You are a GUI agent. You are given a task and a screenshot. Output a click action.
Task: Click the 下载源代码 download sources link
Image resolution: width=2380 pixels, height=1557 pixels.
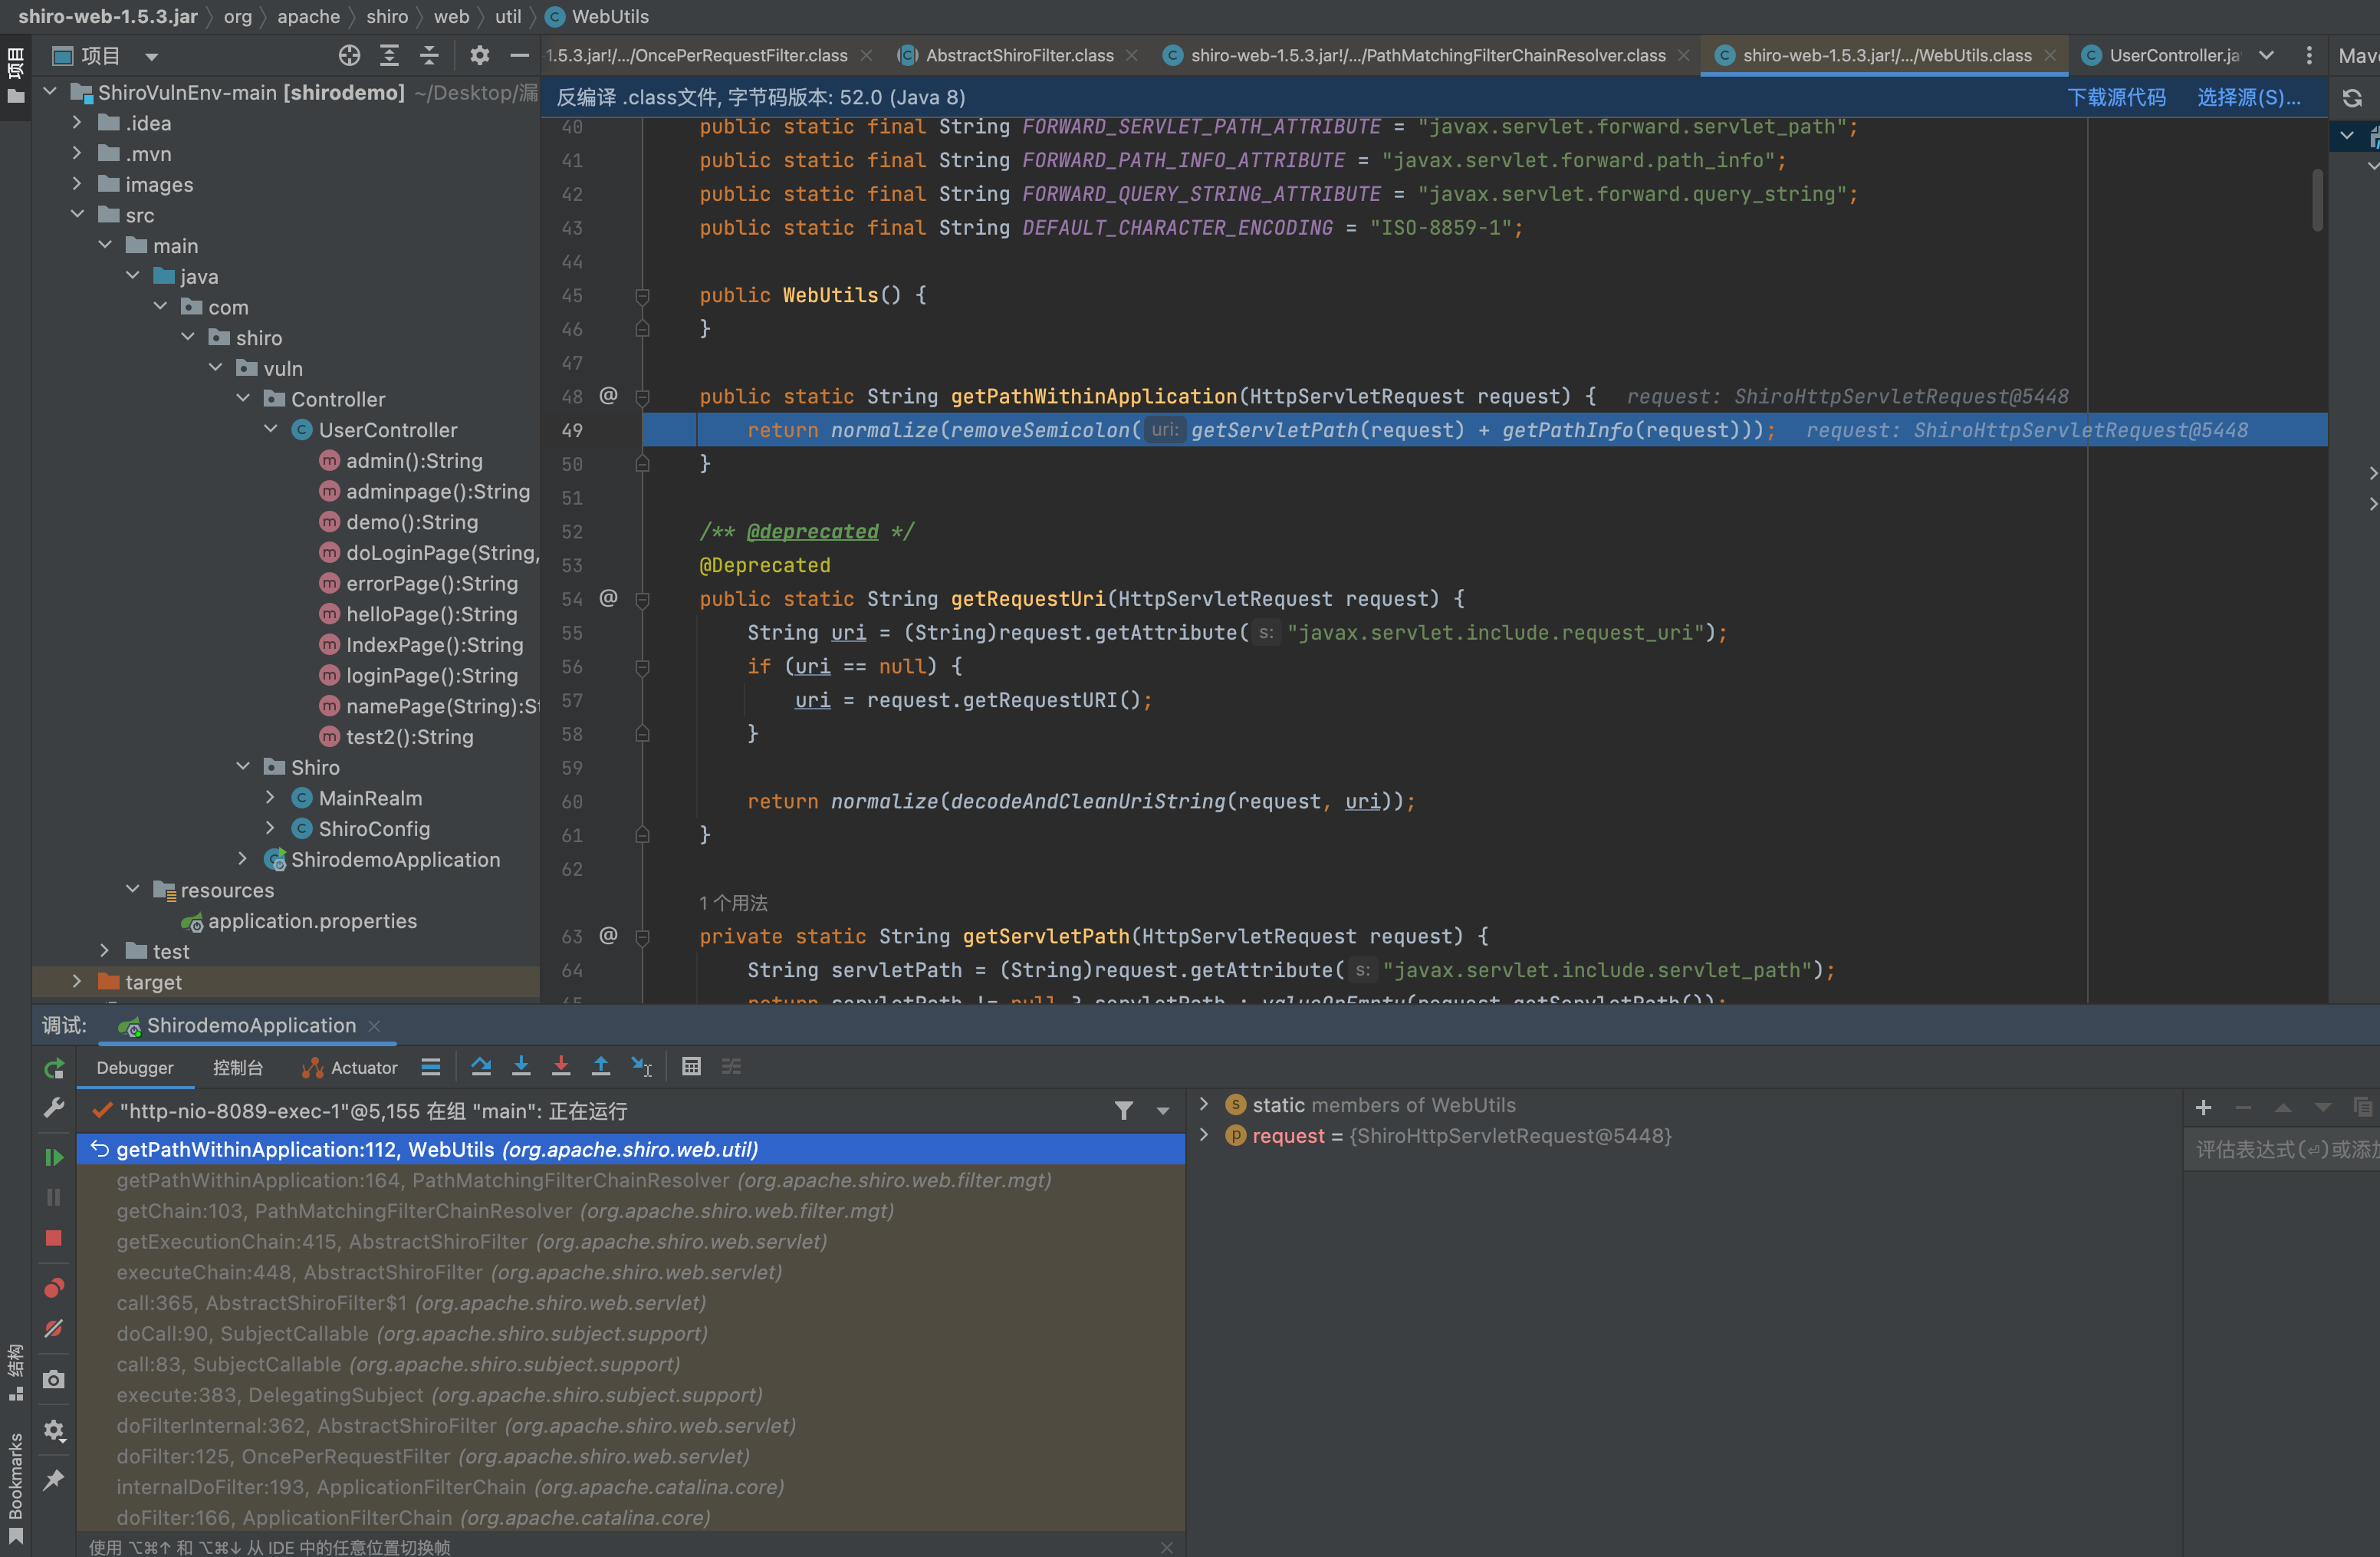(2117, 98)
